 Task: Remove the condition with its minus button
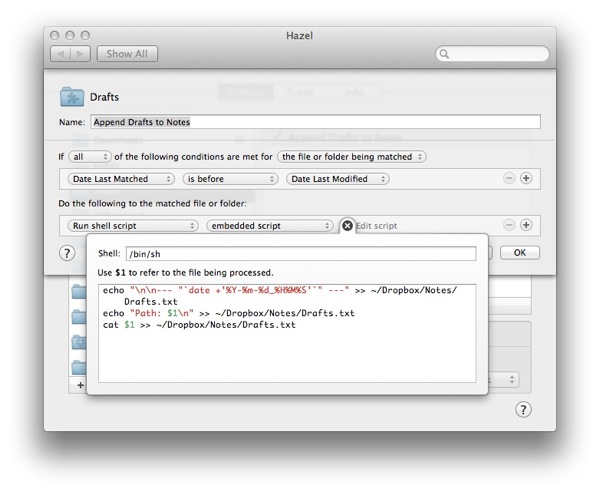tap(509, 178)
